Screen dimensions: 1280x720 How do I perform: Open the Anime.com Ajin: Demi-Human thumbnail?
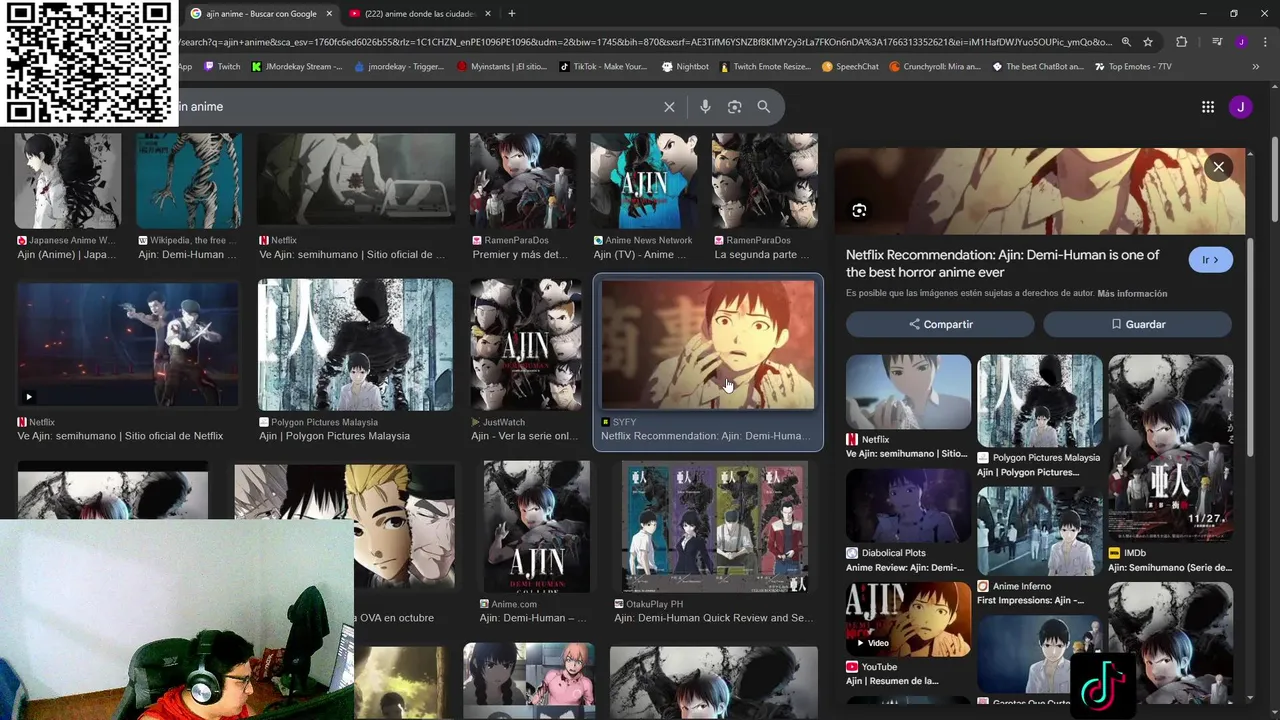click(x=537, y=526)
